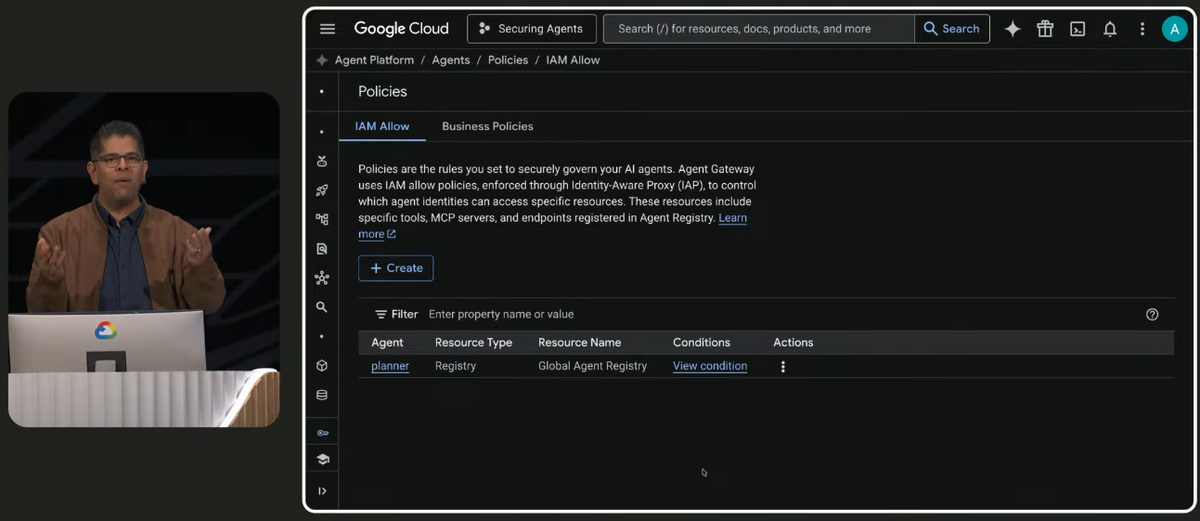Open the three-dot settings menu in header
The width and height of the screenshot is (1200, 521).
[1142, 29]
